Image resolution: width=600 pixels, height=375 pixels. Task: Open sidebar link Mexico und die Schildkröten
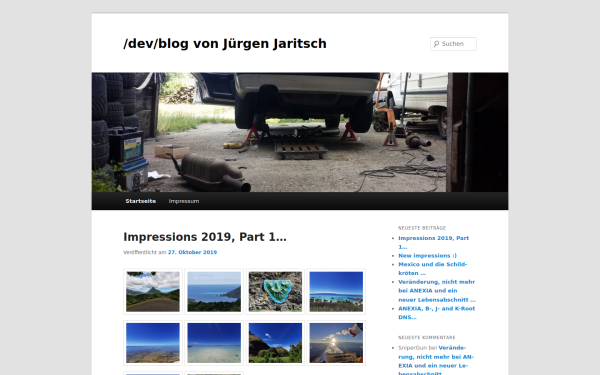(x=433, y=269)
